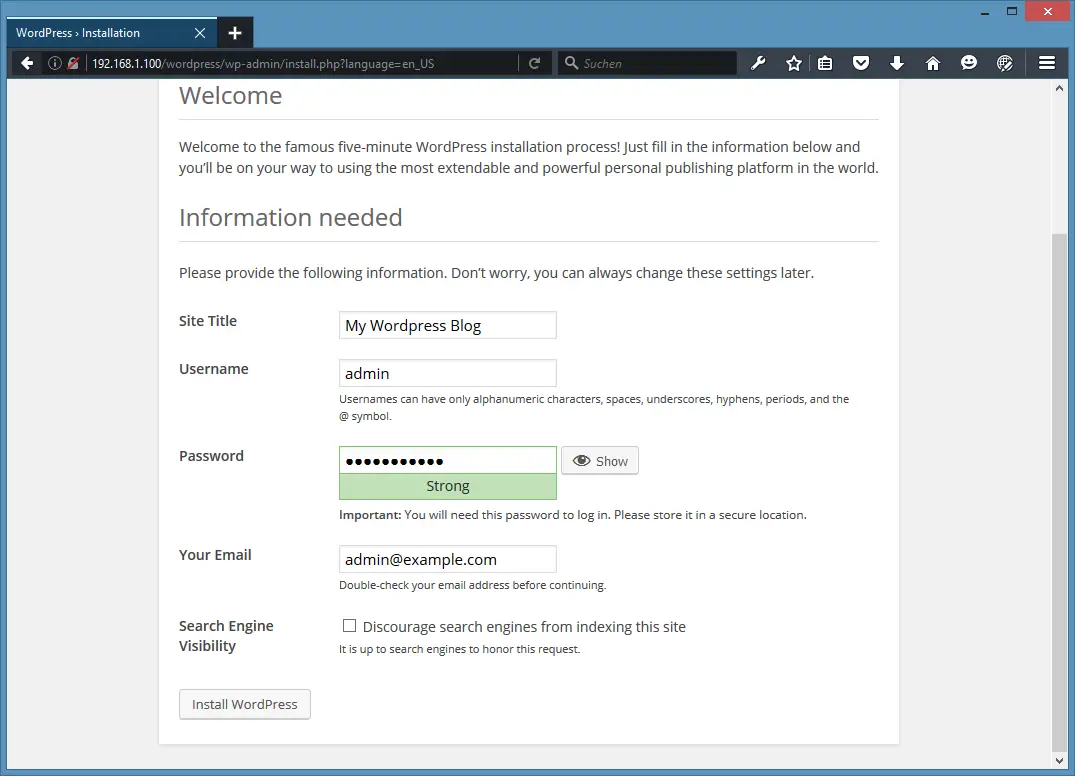Click the Strong password strength indicator
1075x776 pixels.
tap(448, 486)
